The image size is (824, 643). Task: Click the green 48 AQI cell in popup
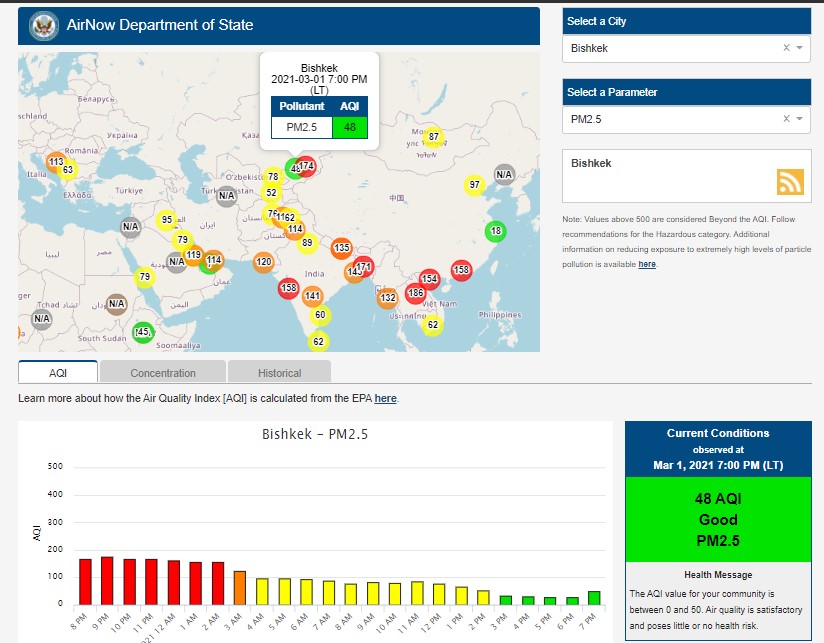[350, 127]
